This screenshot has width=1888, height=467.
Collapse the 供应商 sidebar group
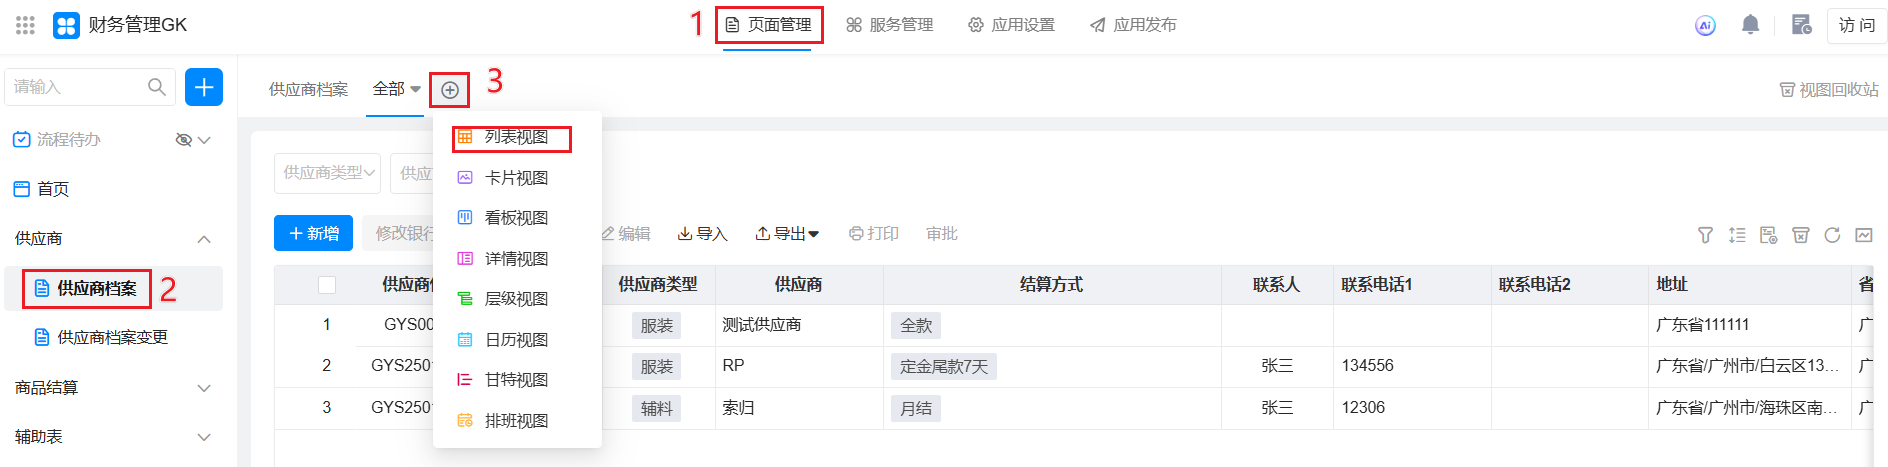click(204, 239)
